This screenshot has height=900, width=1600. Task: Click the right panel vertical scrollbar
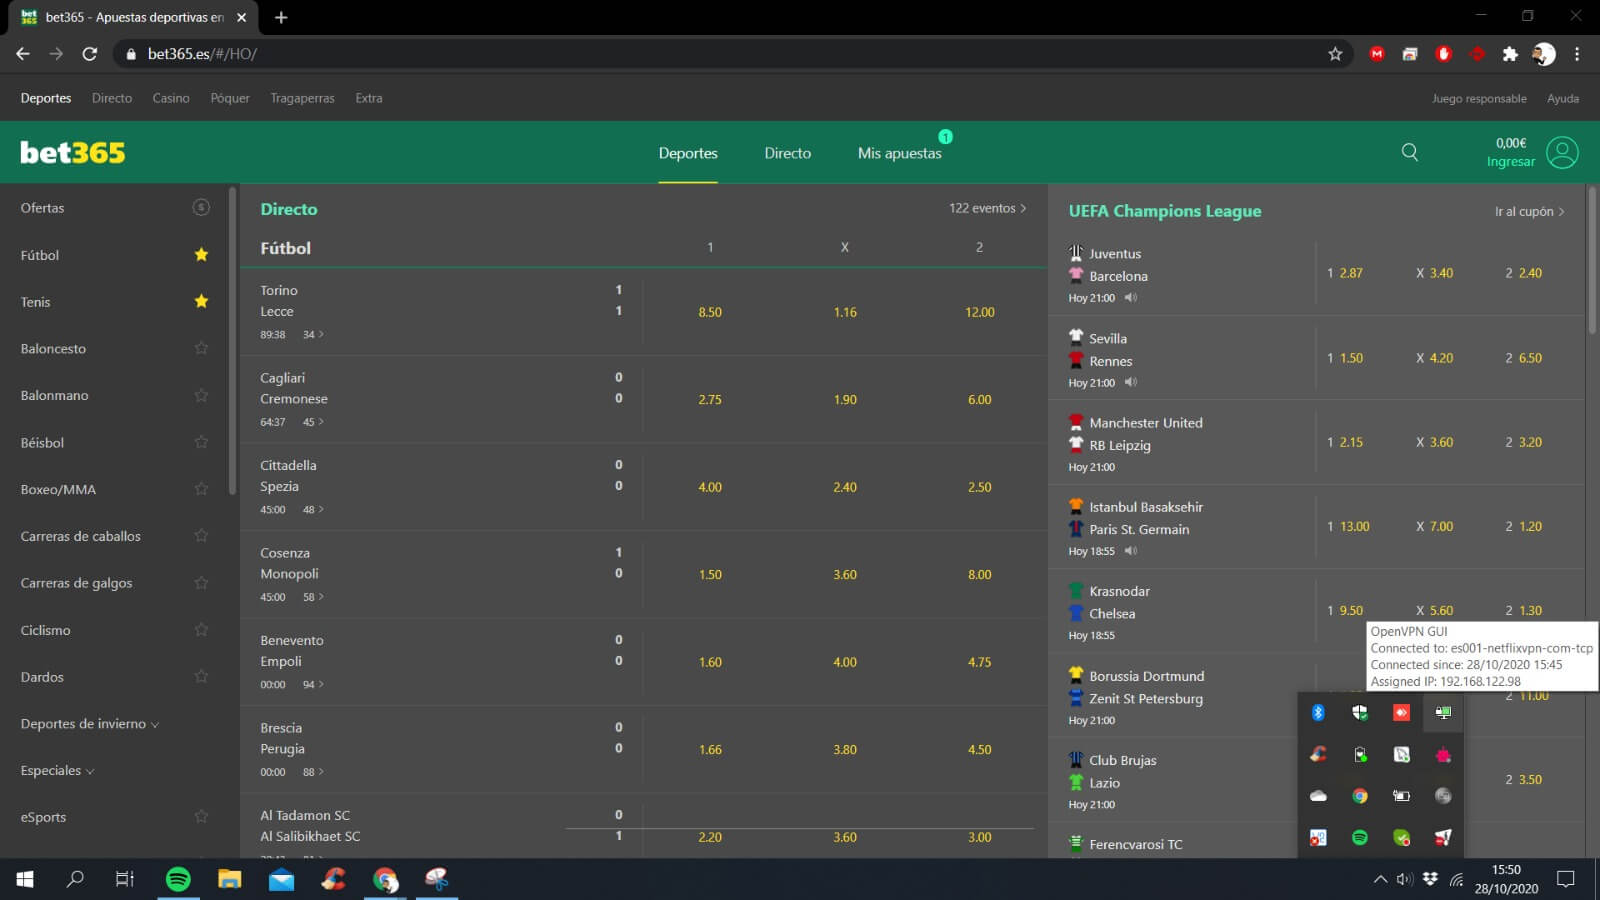pyautogui.click(x=1592, y=260)
